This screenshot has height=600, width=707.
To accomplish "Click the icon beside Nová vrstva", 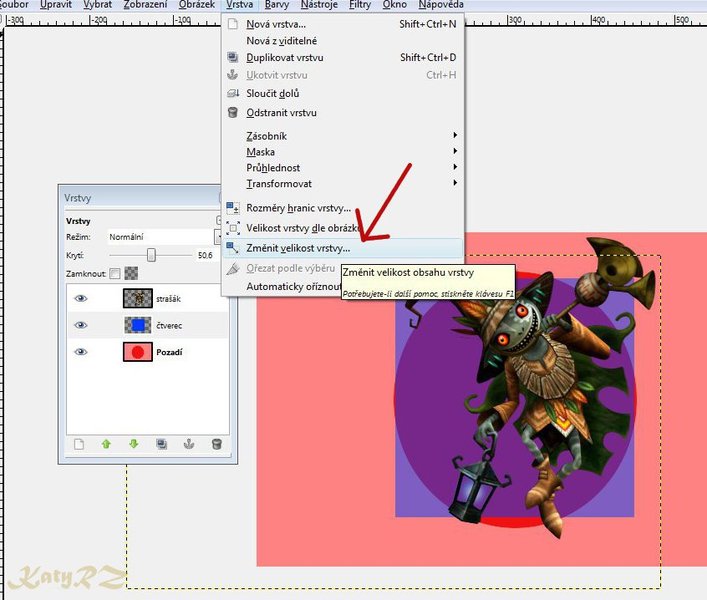I will pos(233,24).
